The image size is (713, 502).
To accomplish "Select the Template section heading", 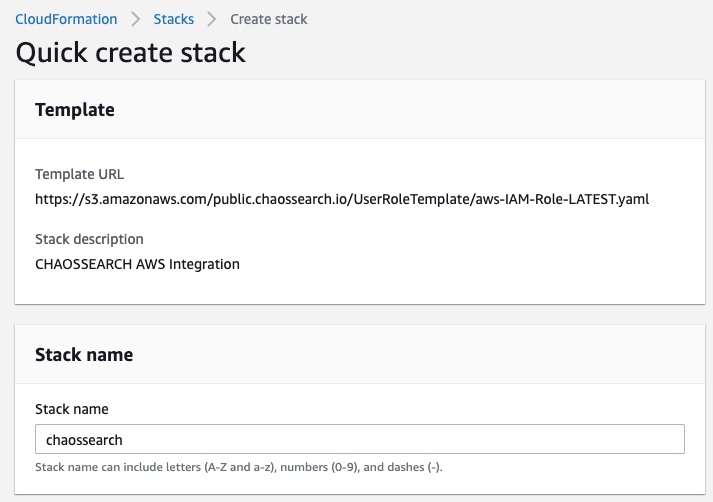I will (x=75, y=110).
